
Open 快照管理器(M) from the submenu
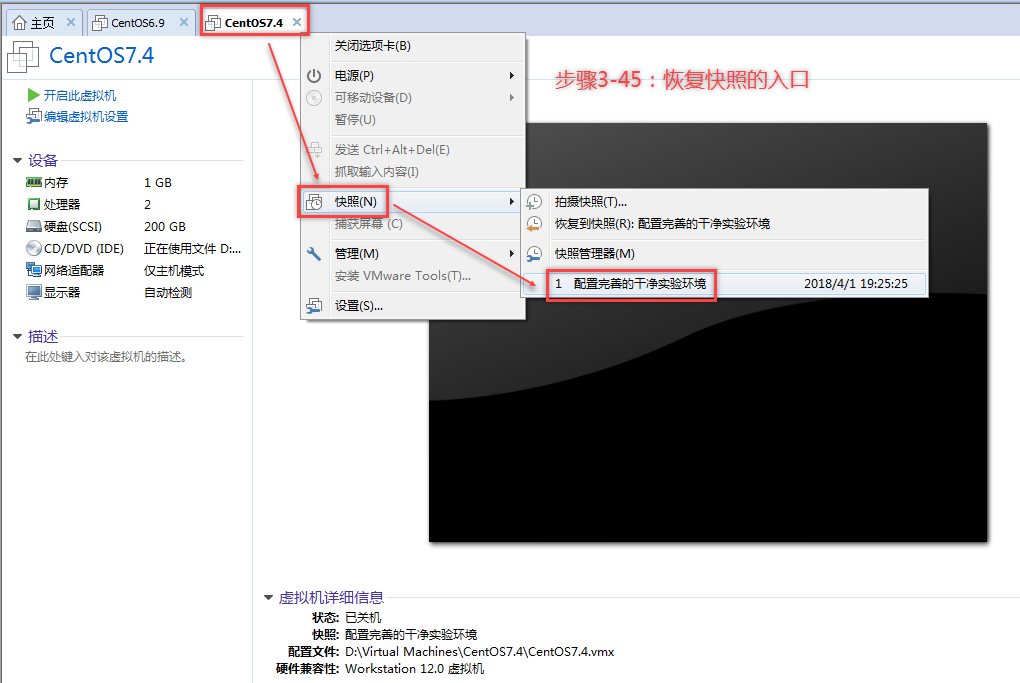[725, 254]
